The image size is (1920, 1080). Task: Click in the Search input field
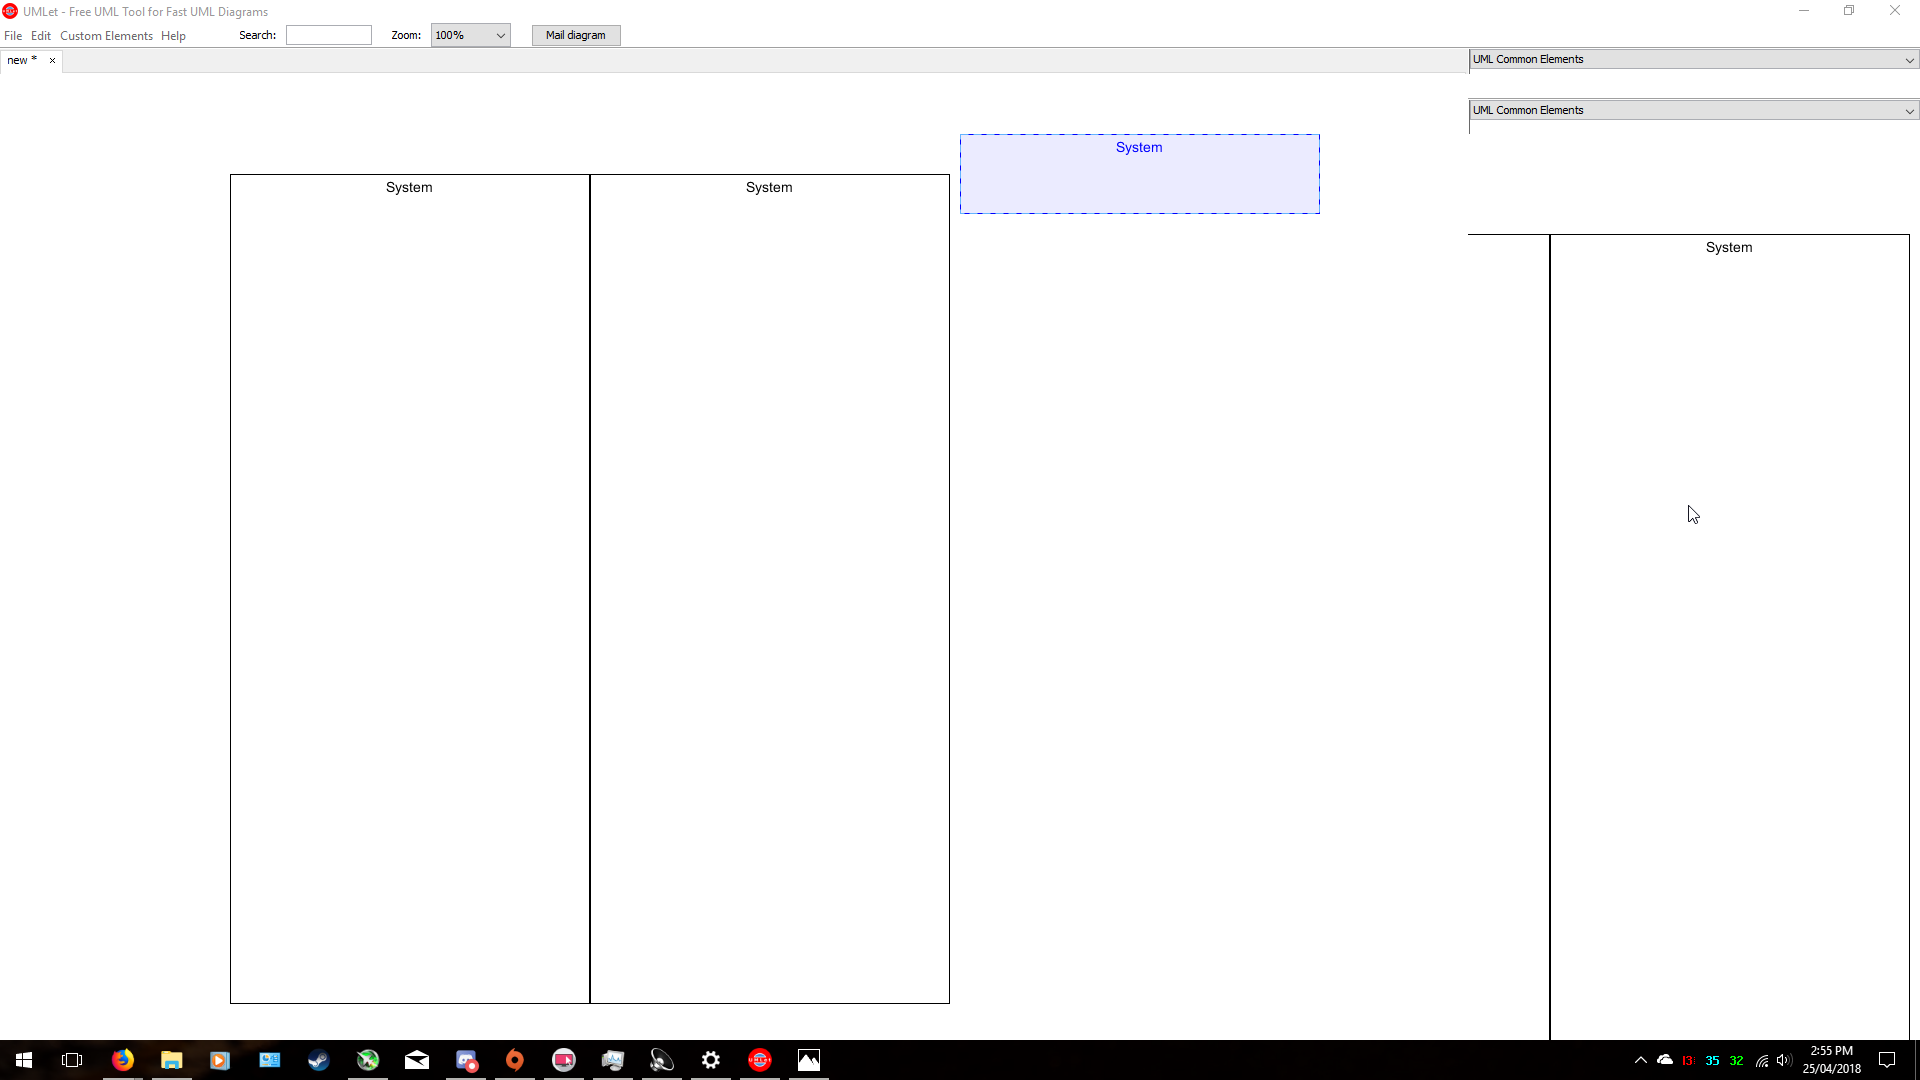328,35
